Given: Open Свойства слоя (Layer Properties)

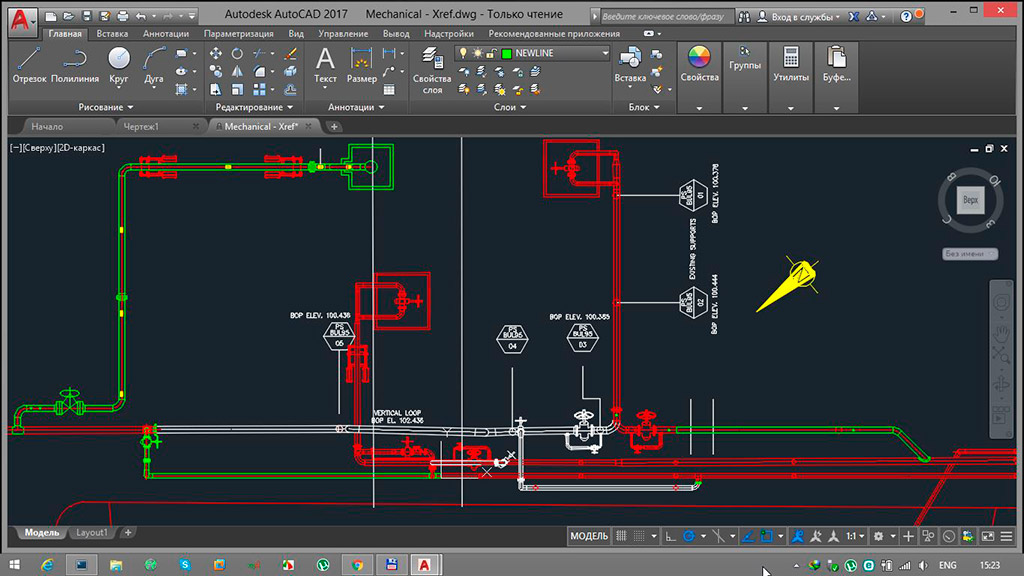Looking at the screenshot, I should [431, 70].
